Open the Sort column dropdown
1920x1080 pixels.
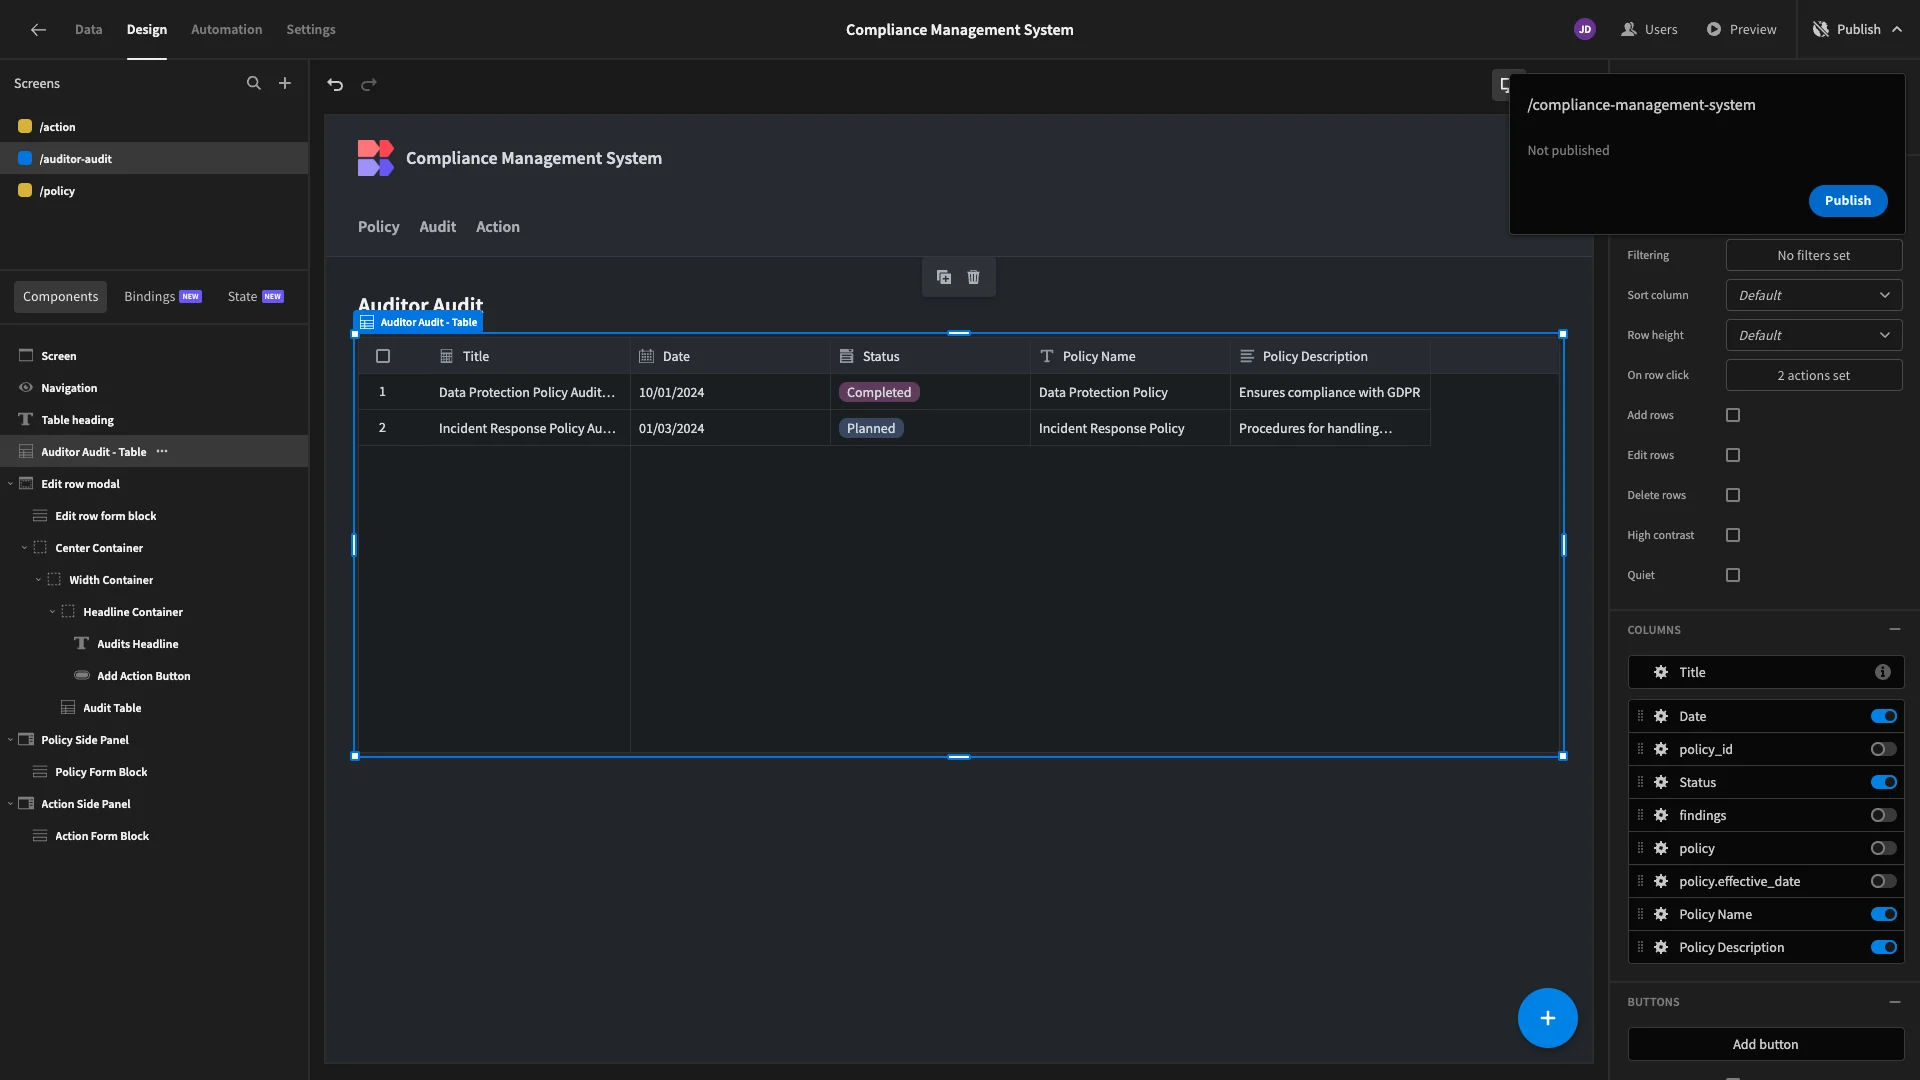click(1813, 296)
